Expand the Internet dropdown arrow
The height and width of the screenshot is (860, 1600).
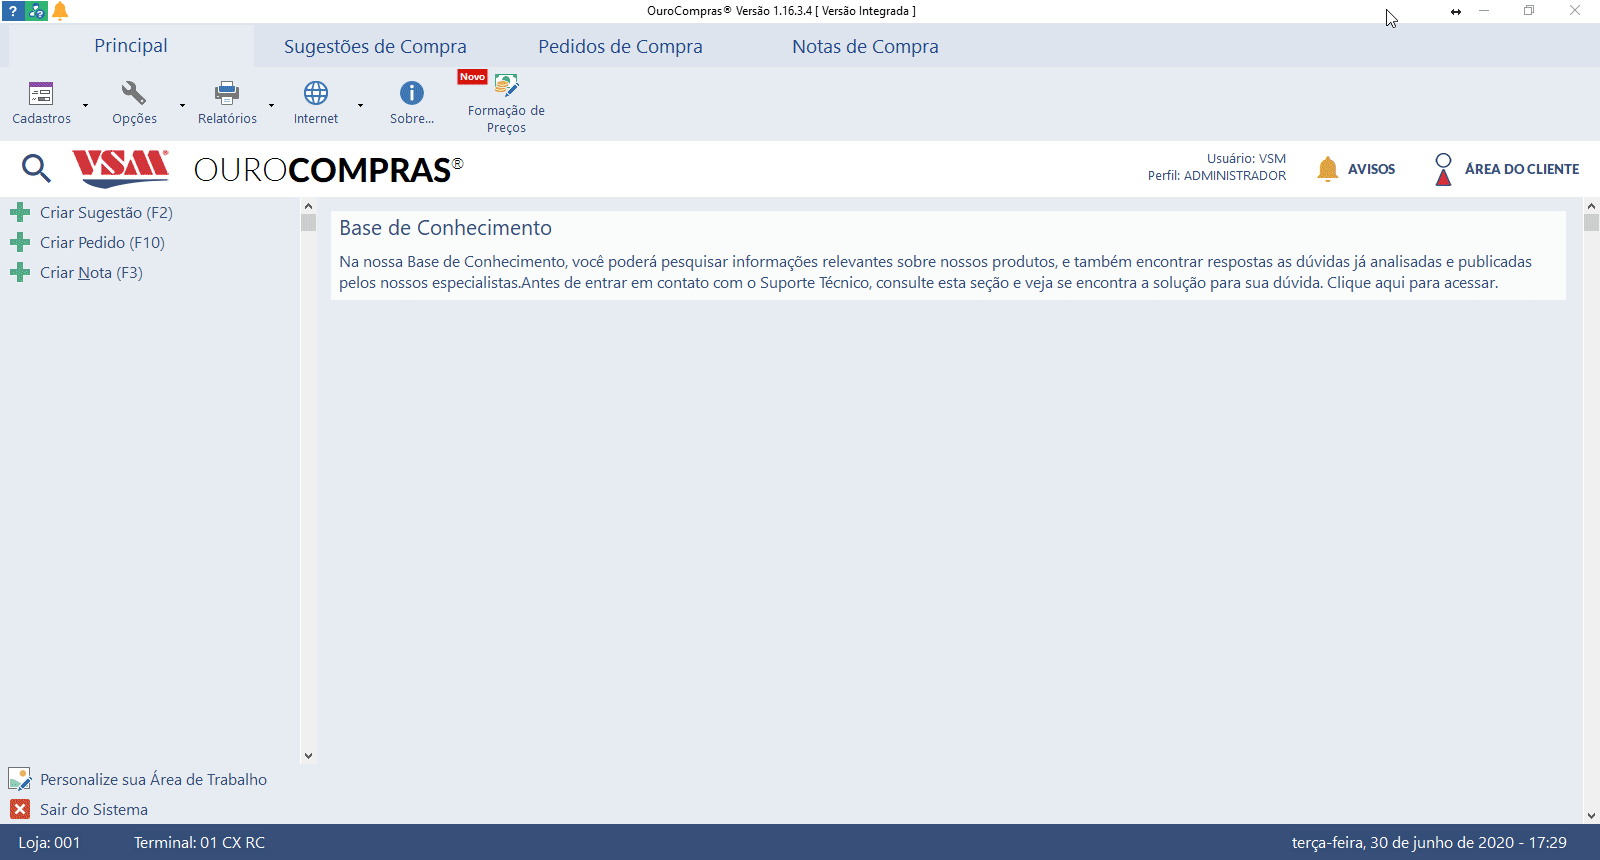pyautogui.click(x=360, y=105)
